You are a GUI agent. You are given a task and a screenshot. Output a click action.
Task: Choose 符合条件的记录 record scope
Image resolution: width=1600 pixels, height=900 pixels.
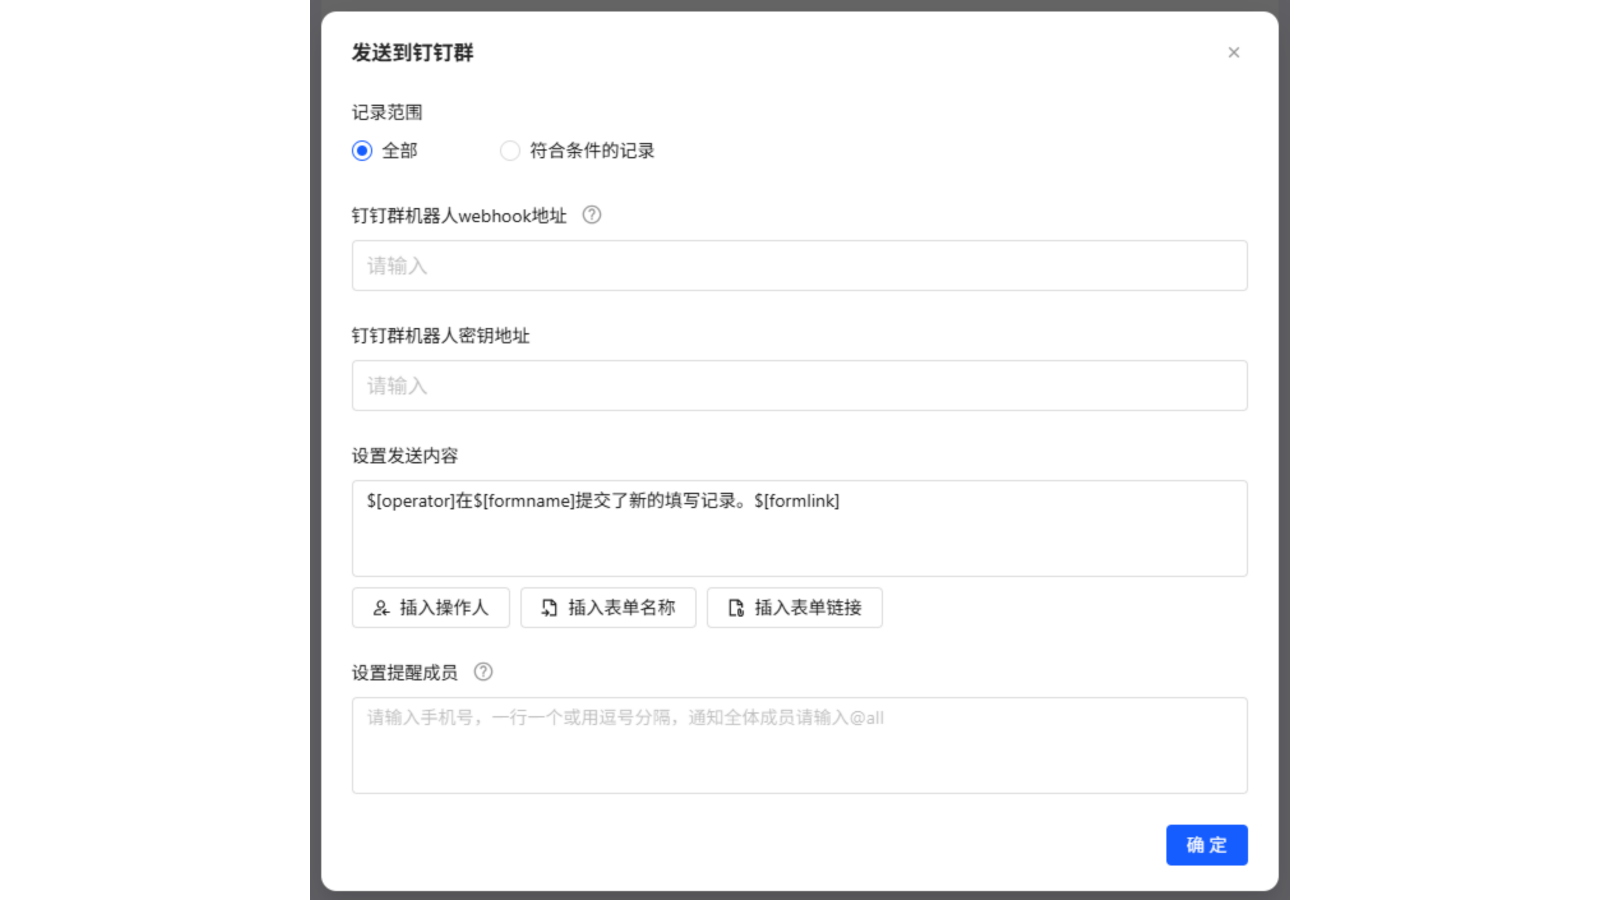click(x=510, y=150)
